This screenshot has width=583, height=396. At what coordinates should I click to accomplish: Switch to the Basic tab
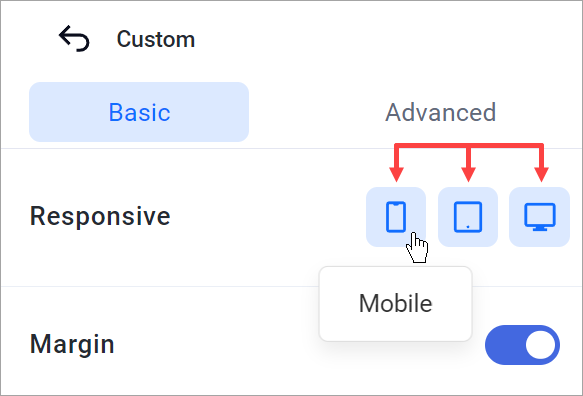pyautogui.click(x=139, y=112)
